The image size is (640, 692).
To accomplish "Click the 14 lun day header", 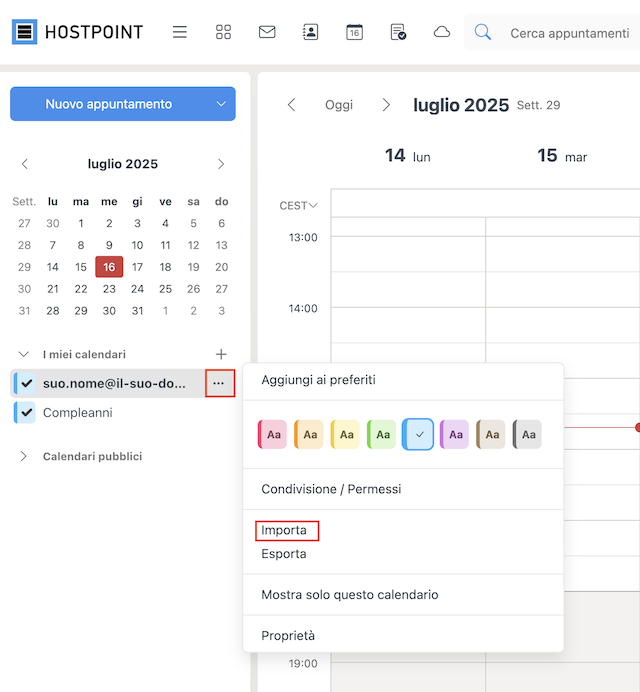I will [407, 156].
